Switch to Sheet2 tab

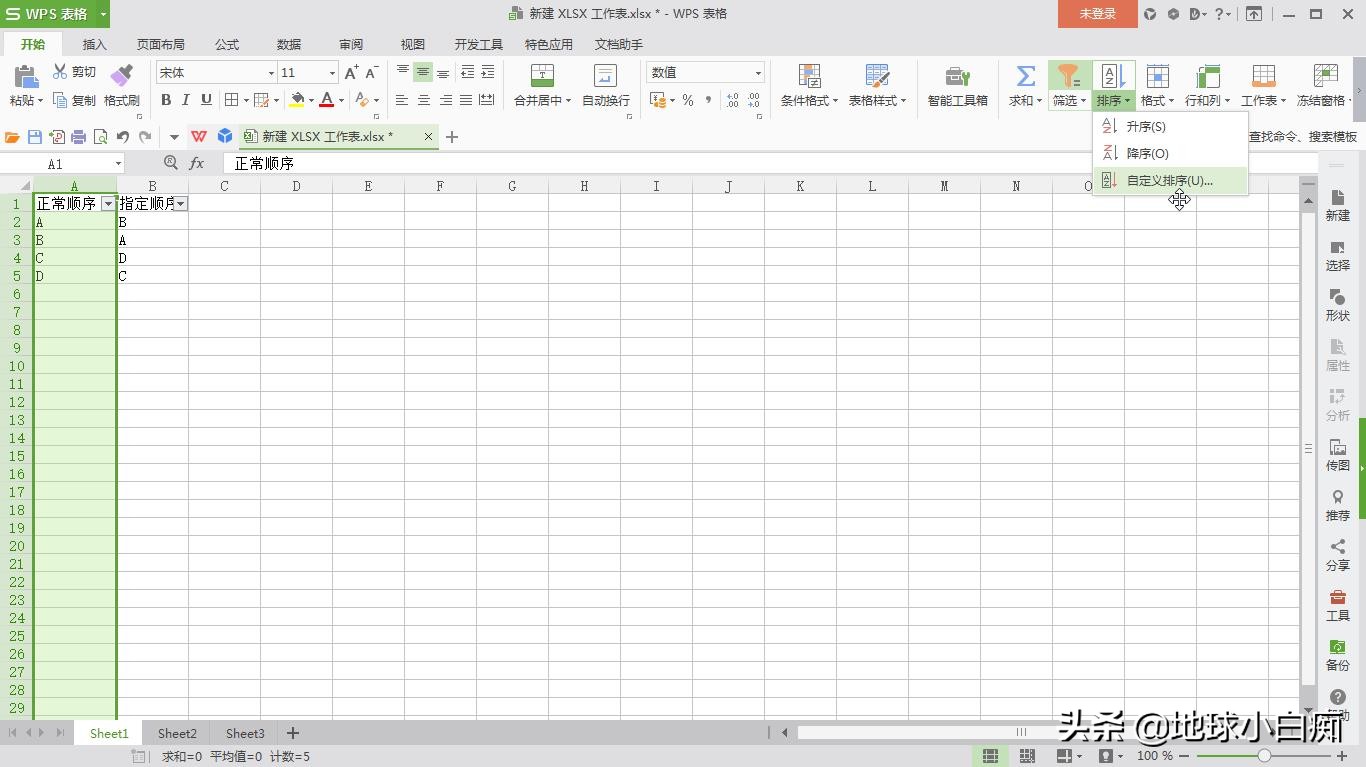pyautogui.click(x=177, y=733)
